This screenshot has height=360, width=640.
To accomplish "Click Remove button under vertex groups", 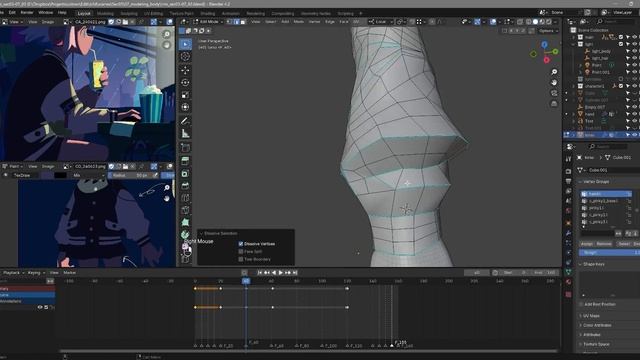I will click(x=604, y=244).
